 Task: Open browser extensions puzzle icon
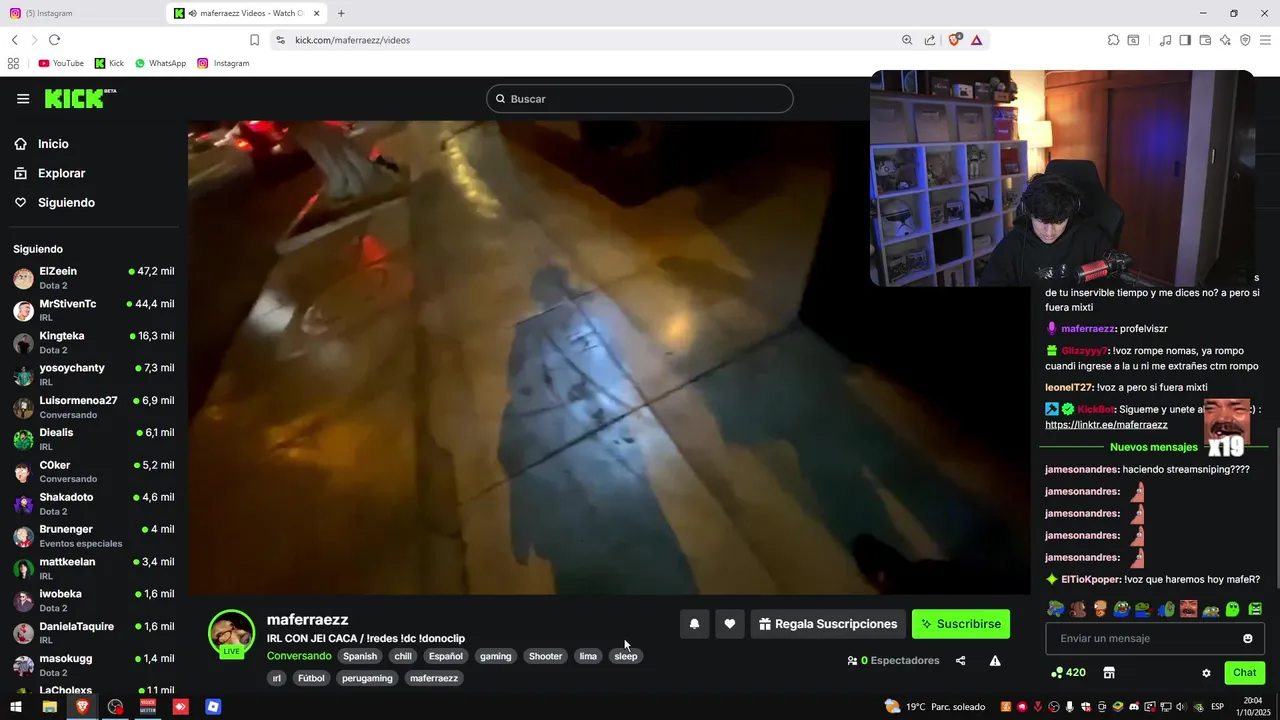pyautogui.click(x=1113, y=40)
